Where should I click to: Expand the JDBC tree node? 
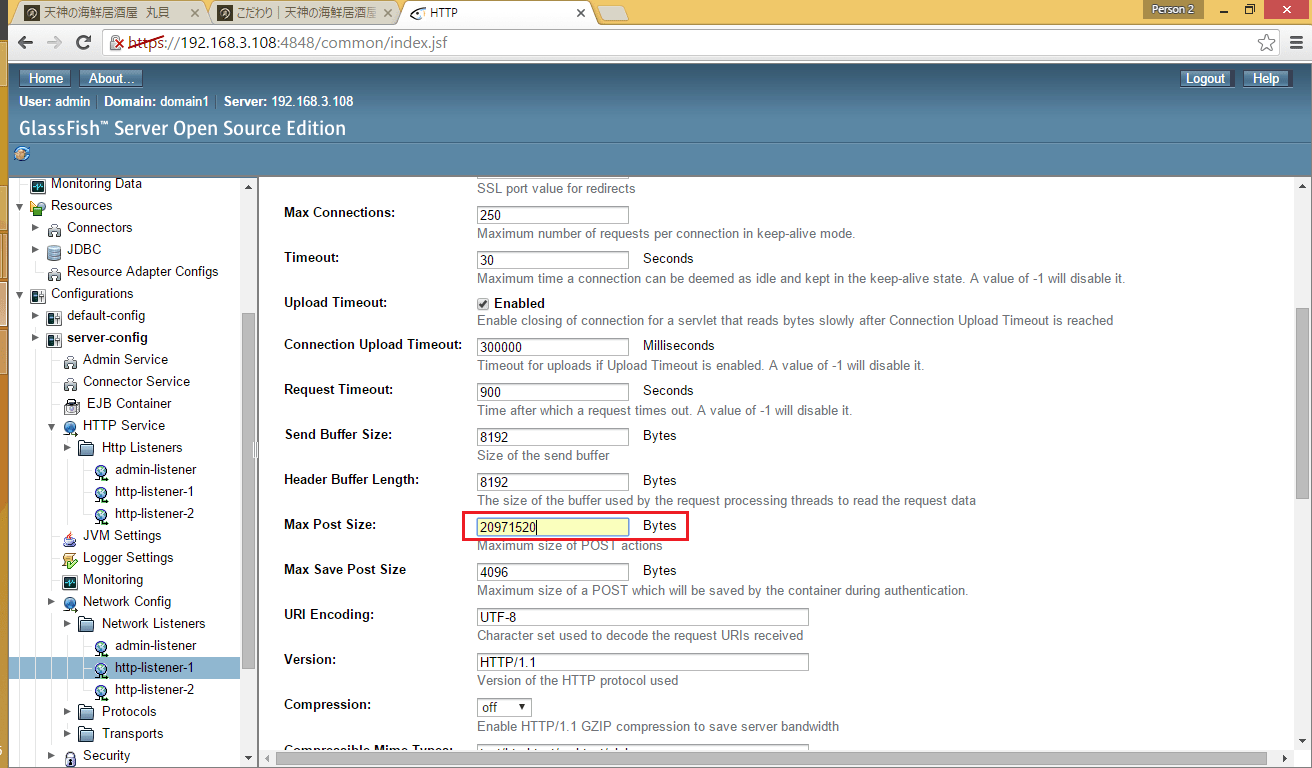(35, 250)
